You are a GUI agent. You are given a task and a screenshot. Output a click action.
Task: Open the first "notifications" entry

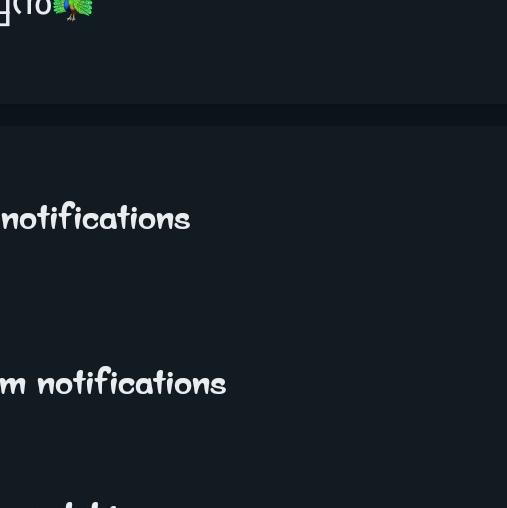coord(96,216)
